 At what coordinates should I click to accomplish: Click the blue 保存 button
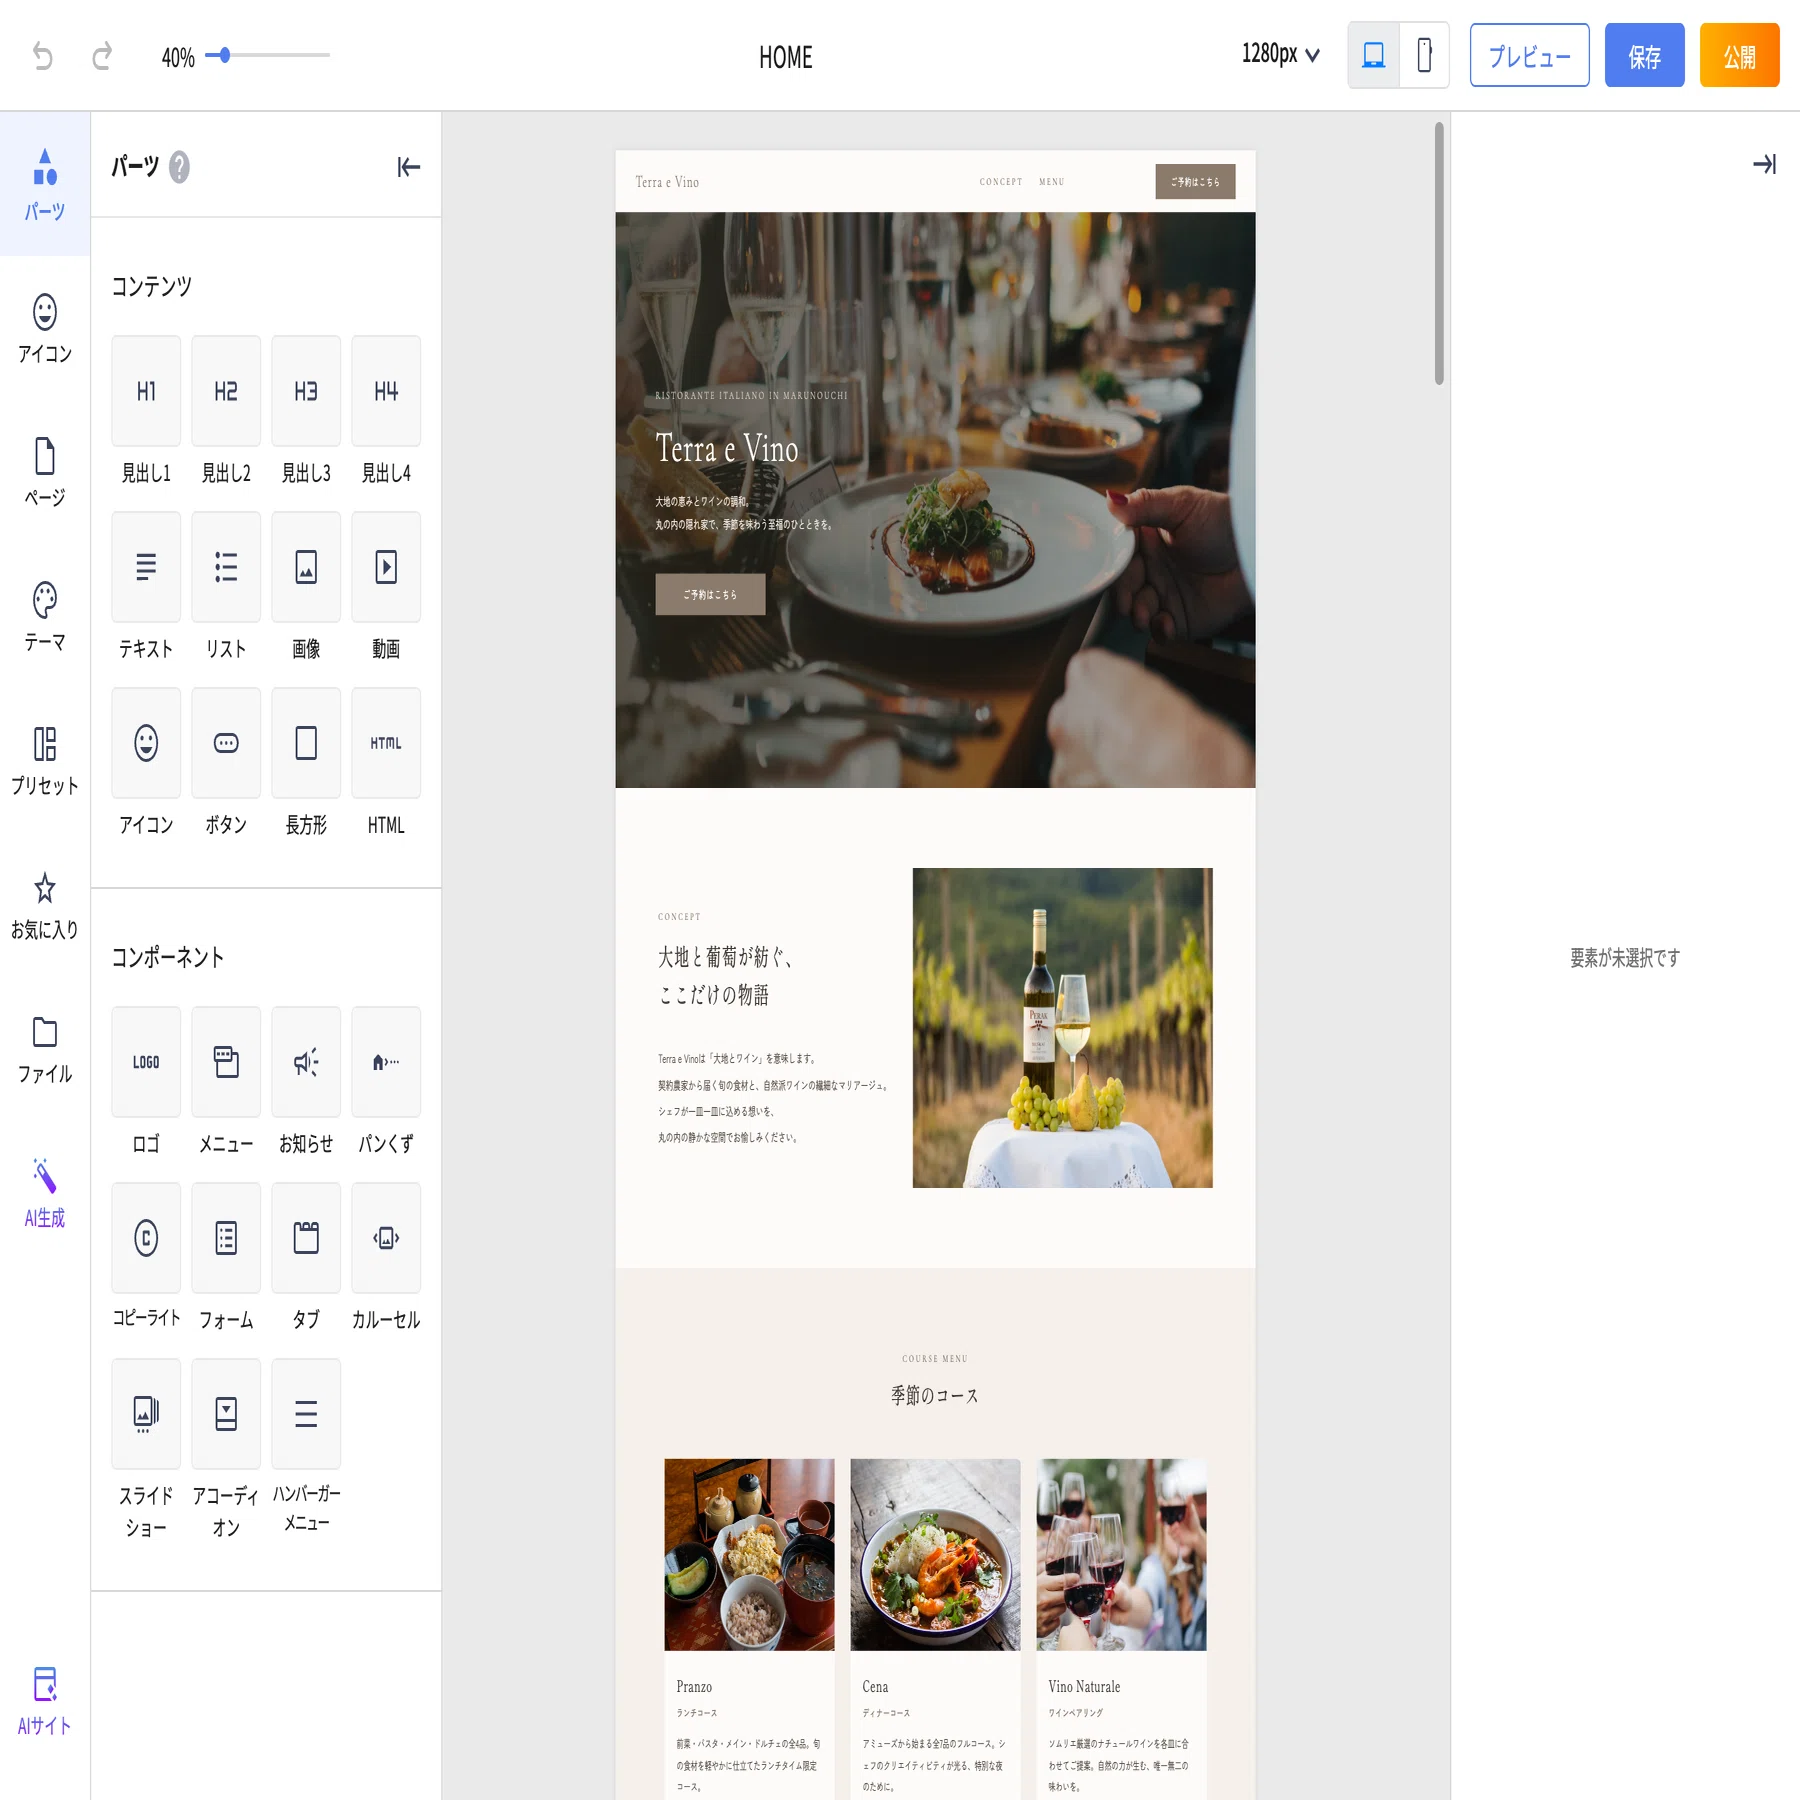(x=1644, y=55)
